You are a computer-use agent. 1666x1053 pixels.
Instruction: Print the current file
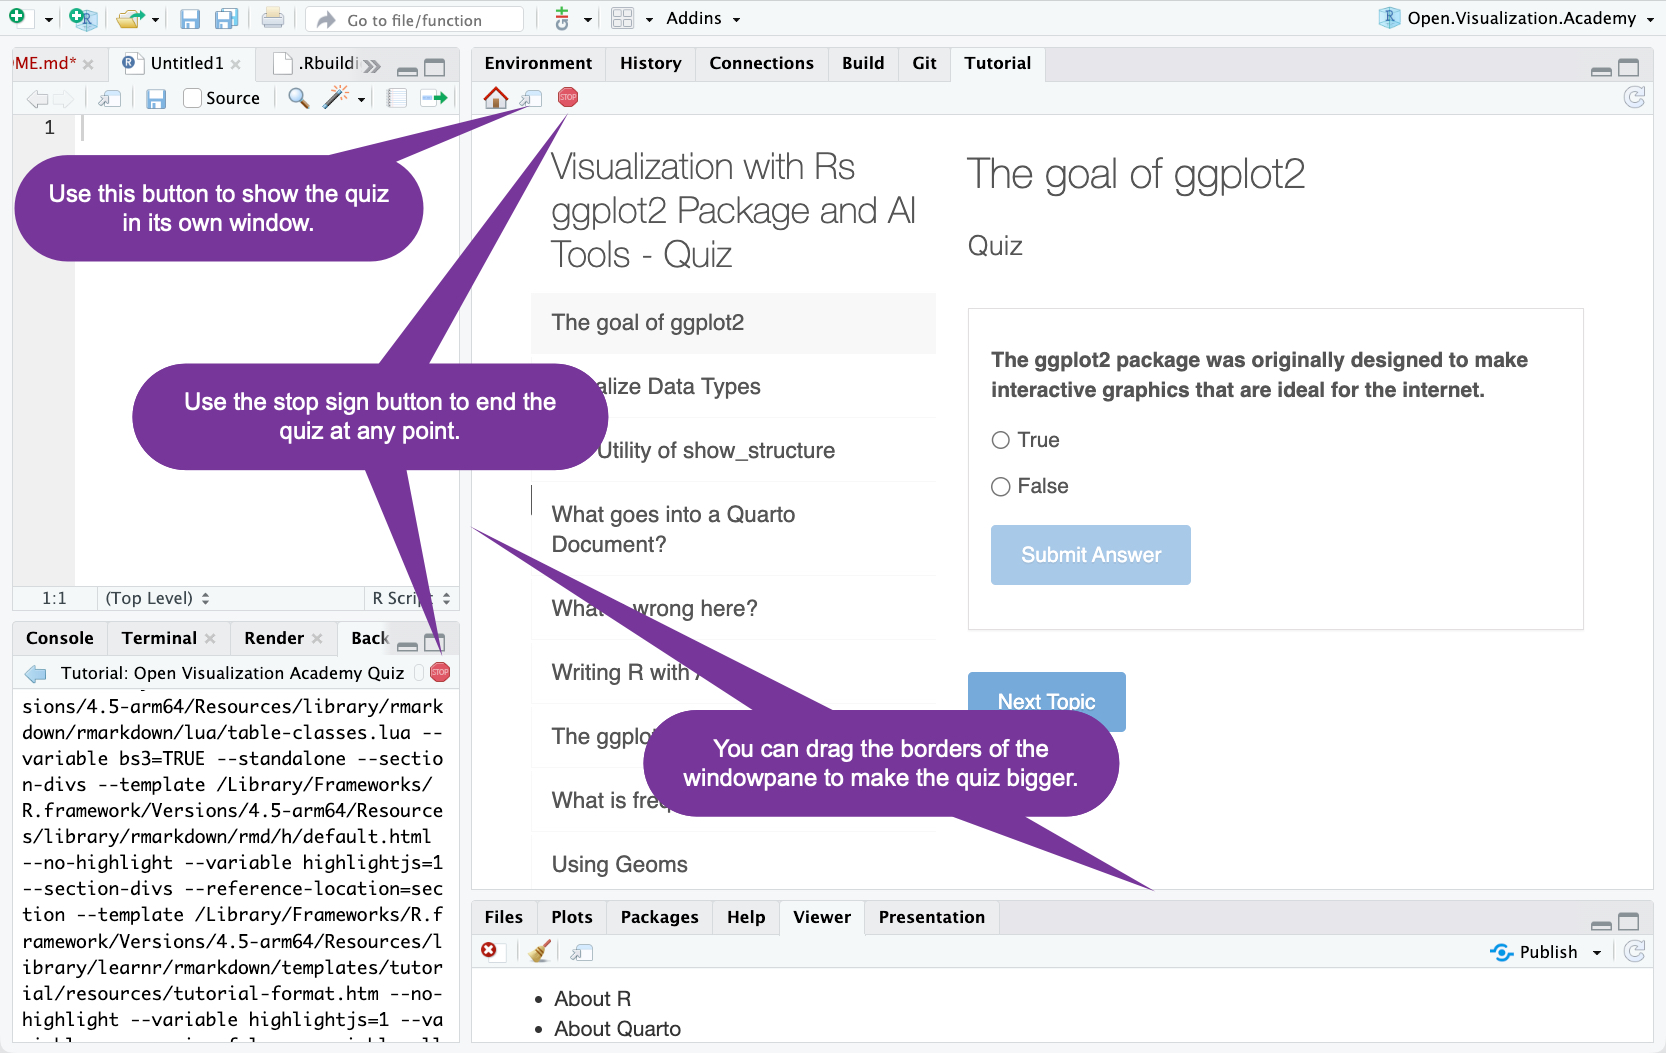click(272, 17)
